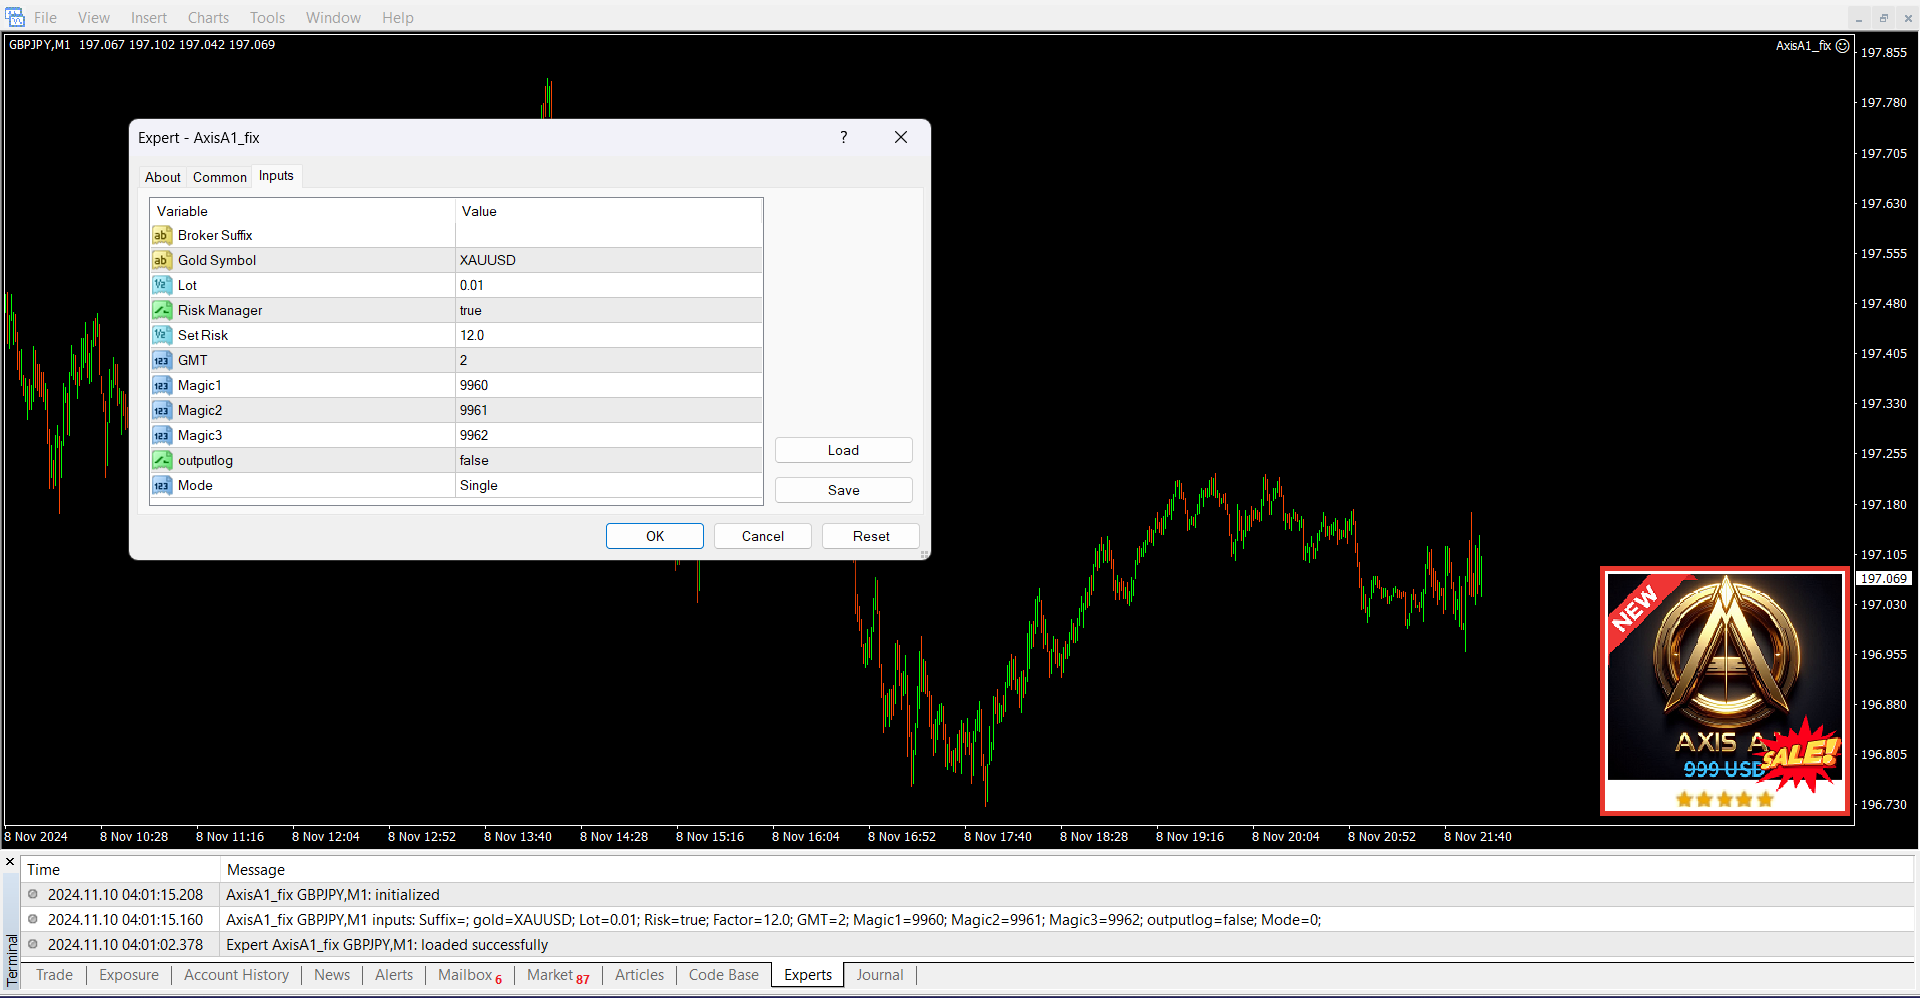Click the Lot decimal variable icon
Viewport: 1920px width, 998px height.
[x=161, y=285]
